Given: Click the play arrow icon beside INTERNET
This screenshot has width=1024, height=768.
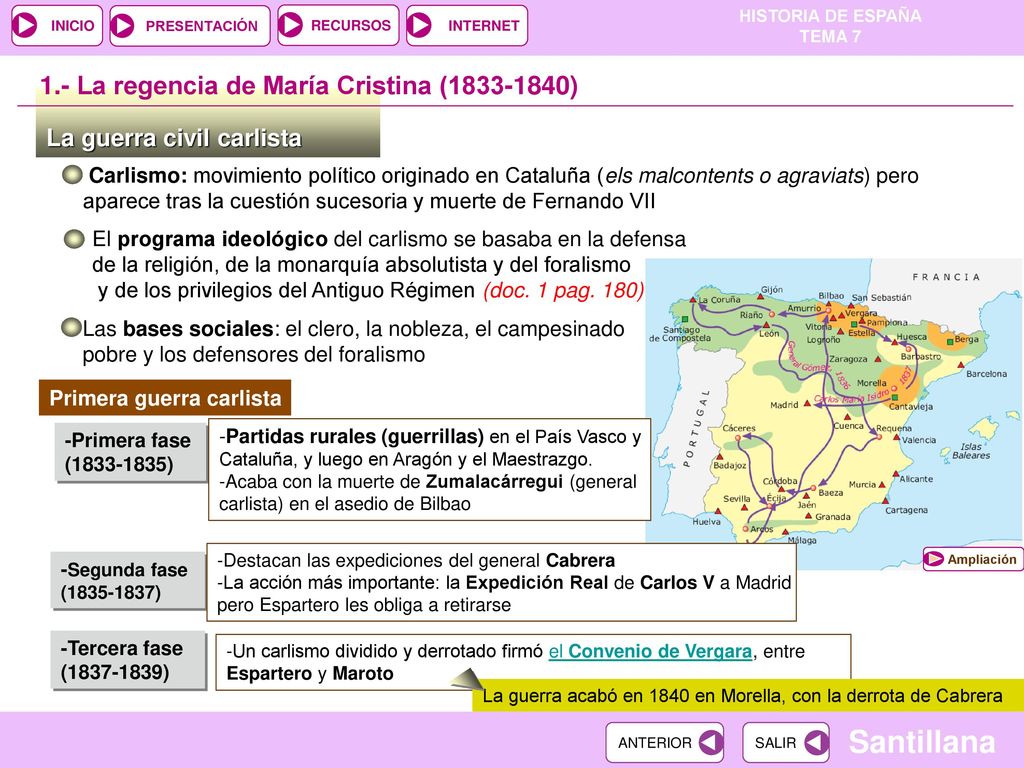Looking at the screenshot, I should (419, 25).
